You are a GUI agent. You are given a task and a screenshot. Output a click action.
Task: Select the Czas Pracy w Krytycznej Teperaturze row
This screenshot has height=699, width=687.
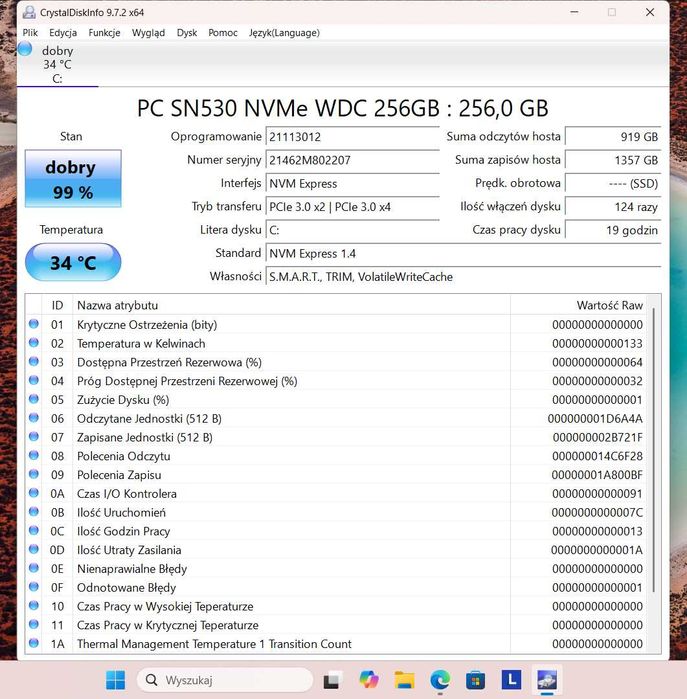click(x=336, y=625)
